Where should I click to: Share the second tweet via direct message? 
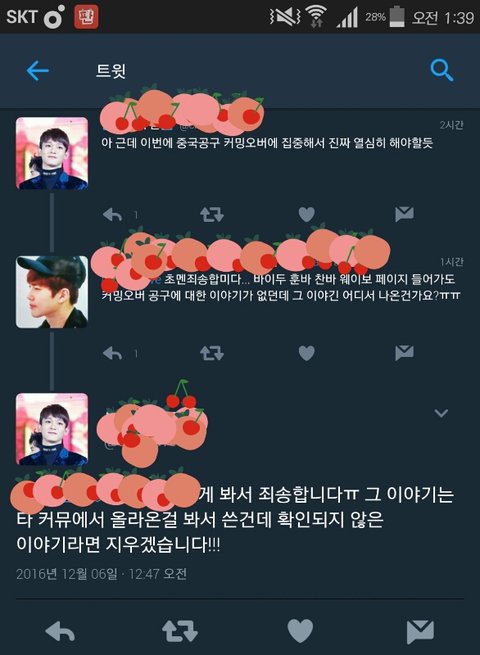coord(404,353)
